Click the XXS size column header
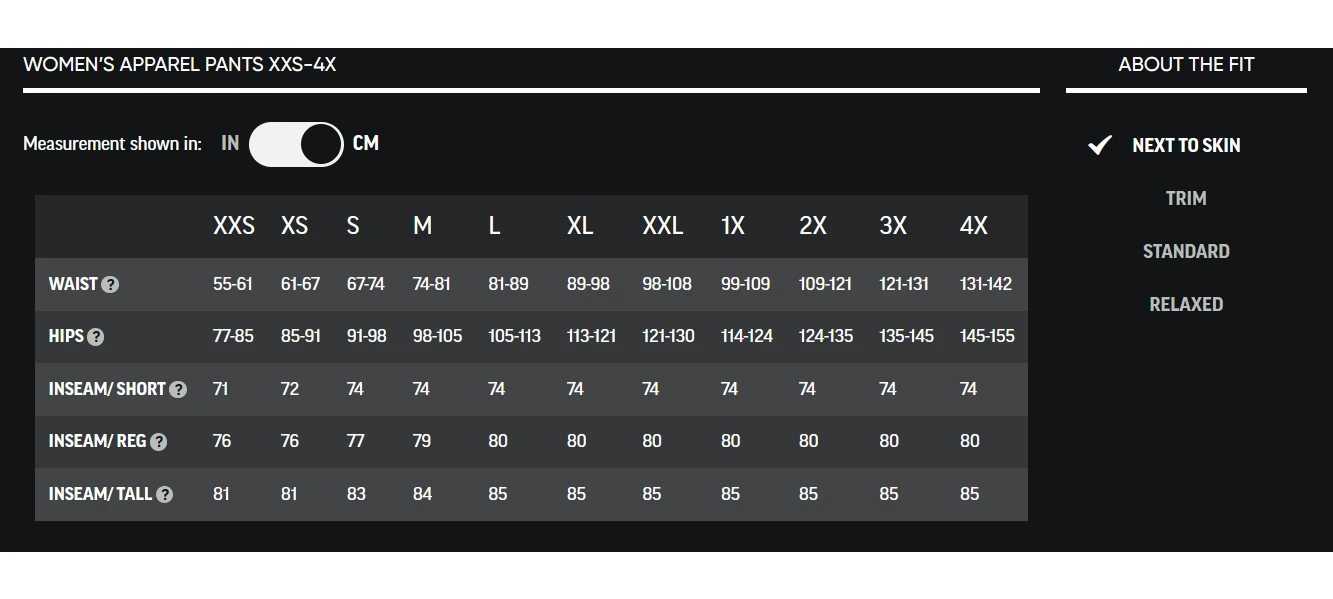 pos(234,226)
